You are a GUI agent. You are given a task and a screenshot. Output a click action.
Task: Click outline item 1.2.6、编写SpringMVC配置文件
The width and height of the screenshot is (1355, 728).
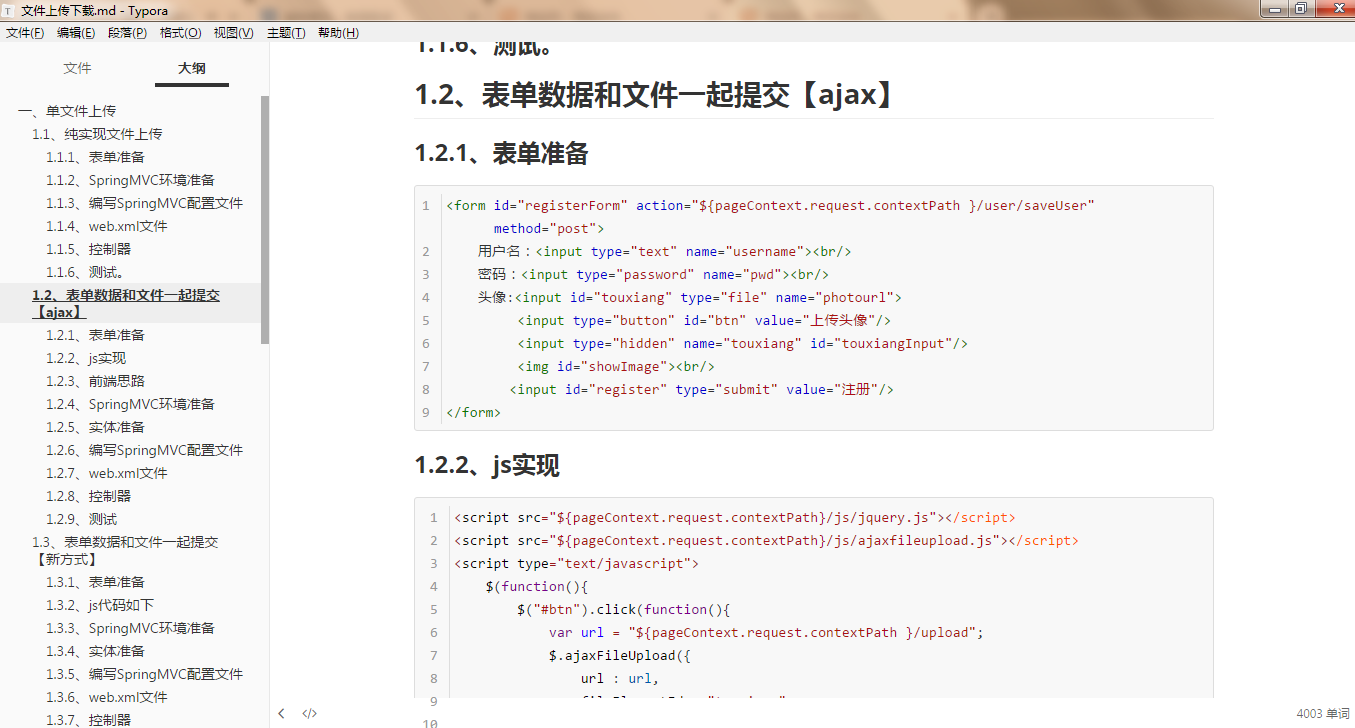(144, 450)
